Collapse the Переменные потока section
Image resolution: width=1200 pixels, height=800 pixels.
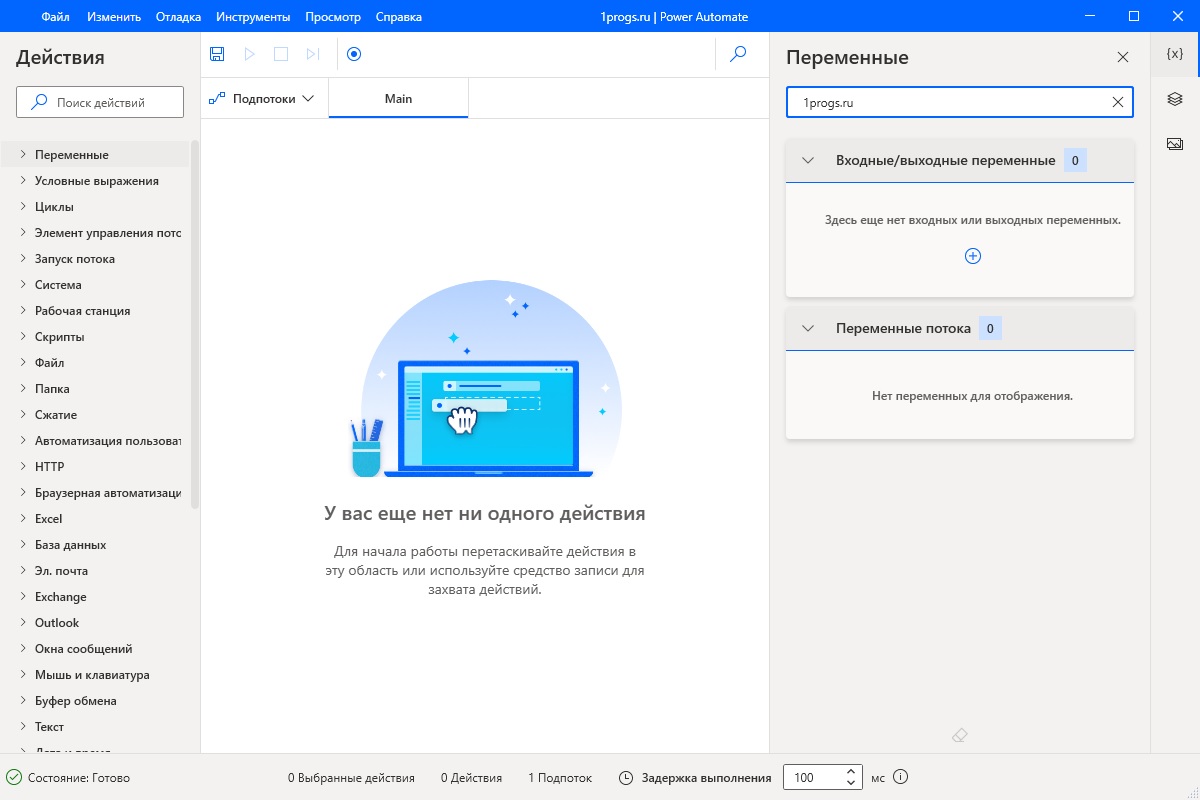[809, 328]
